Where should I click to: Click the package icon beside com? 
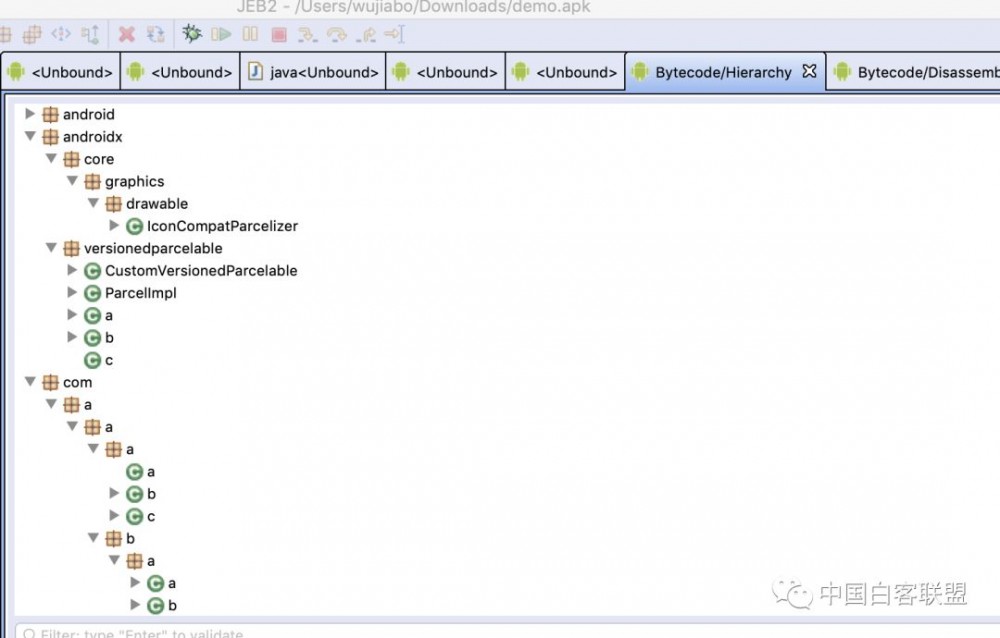tap(50, 383)
